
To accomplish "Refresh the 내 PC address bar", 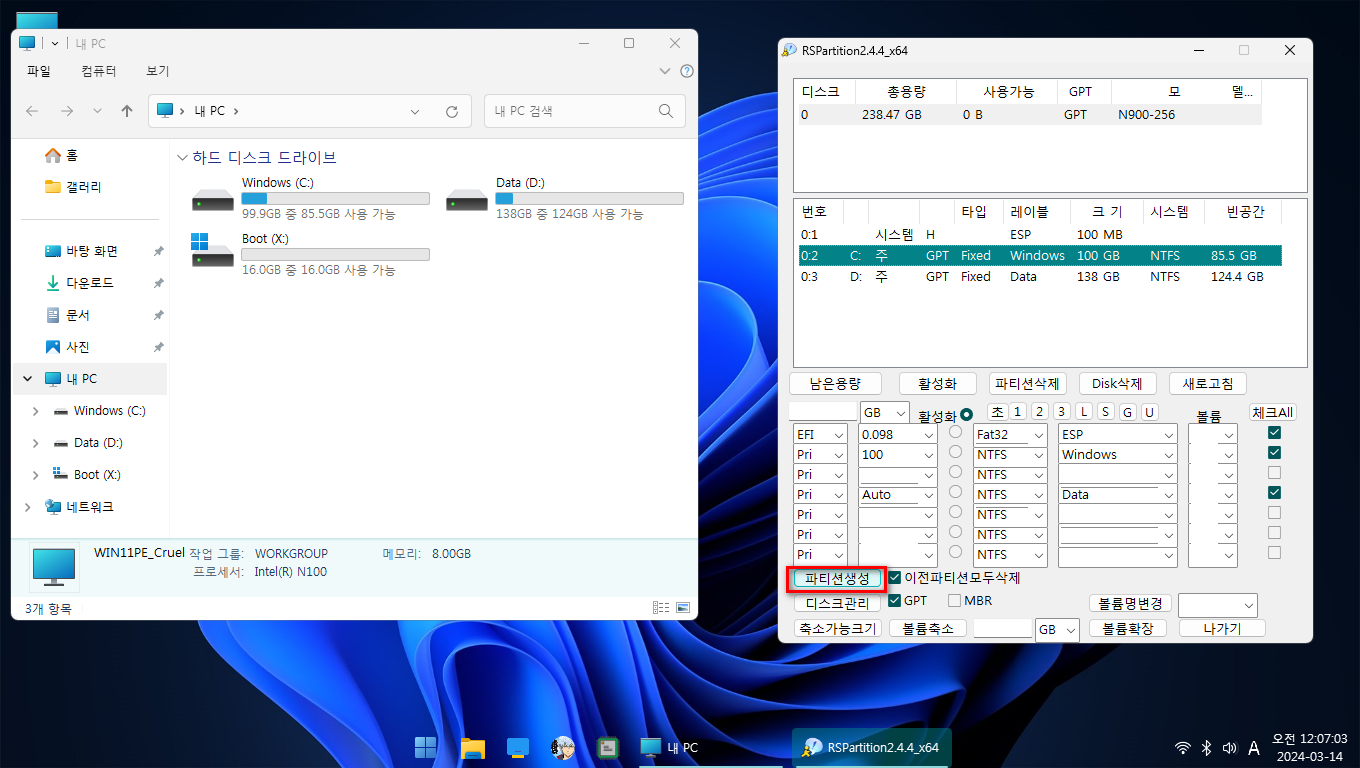I will coord(452,111).
